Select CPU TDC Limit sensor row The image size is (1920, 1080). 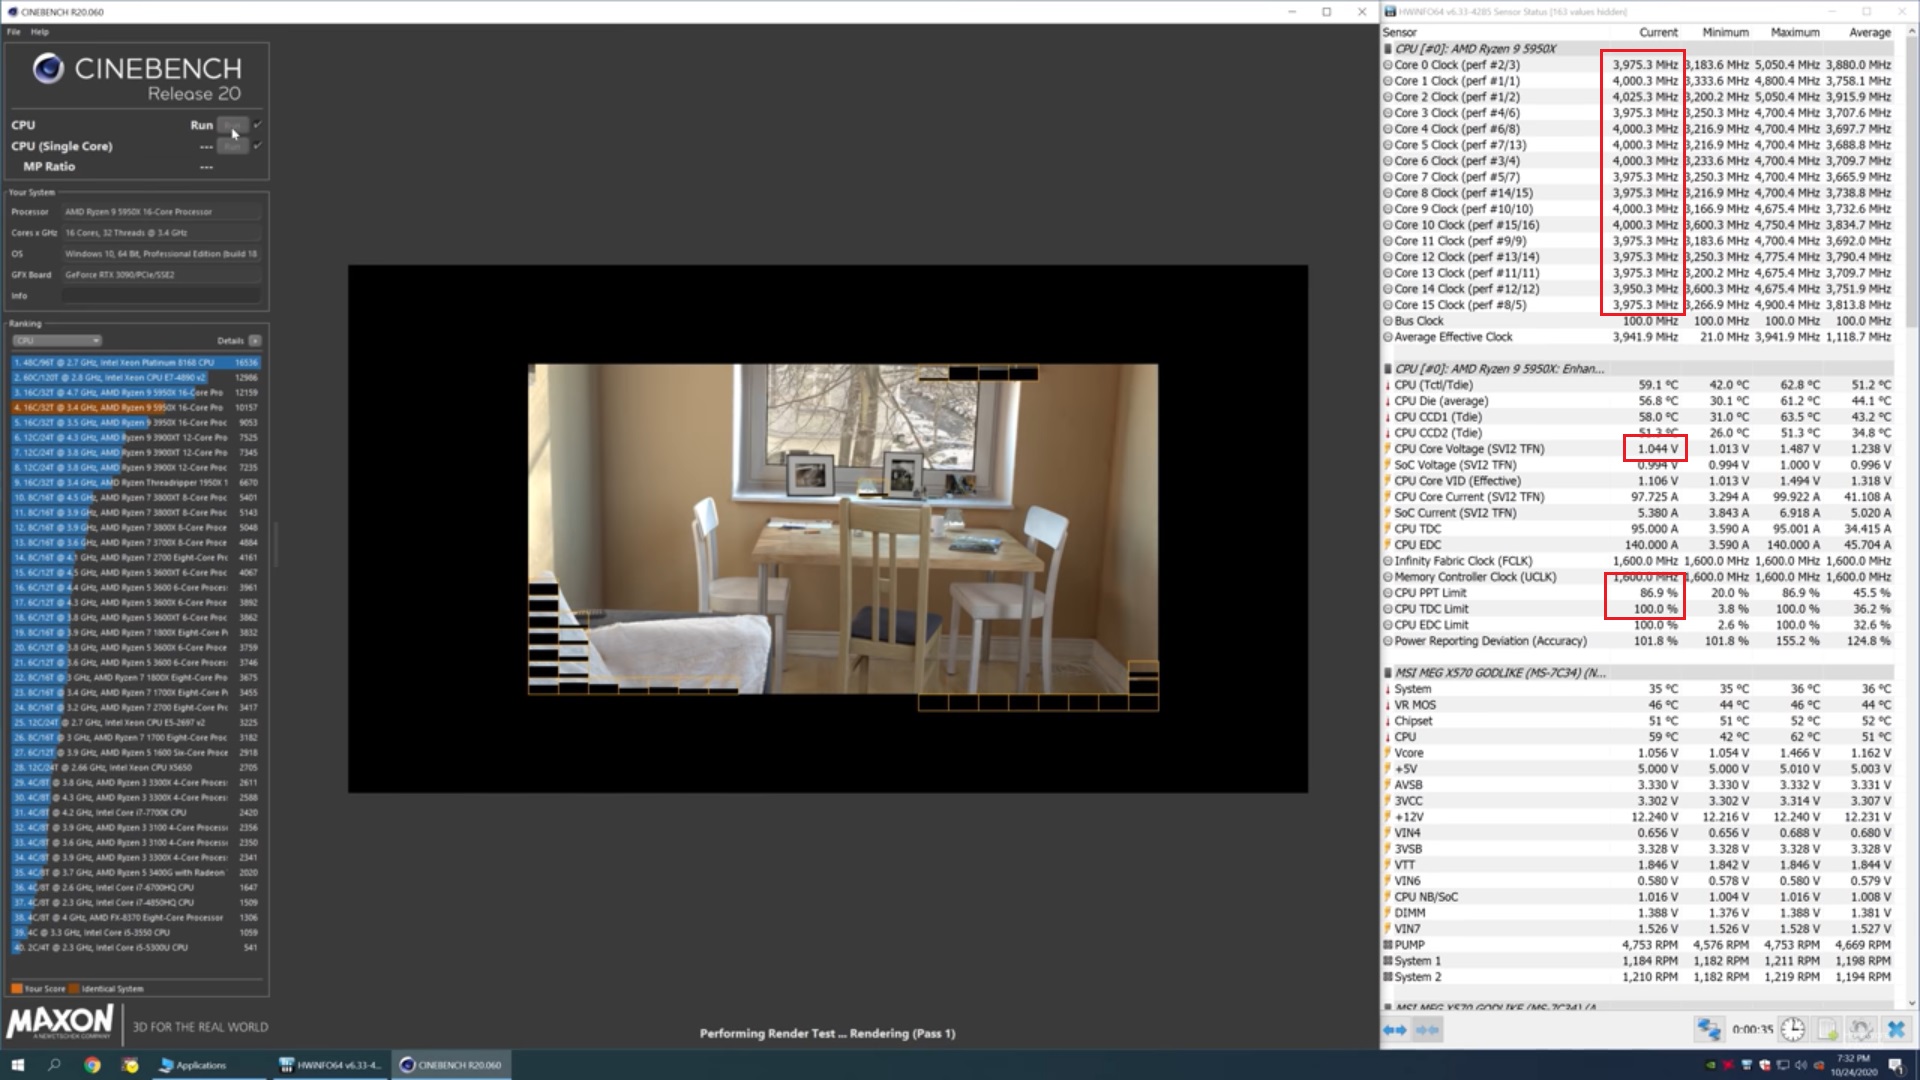point(1638,609)
